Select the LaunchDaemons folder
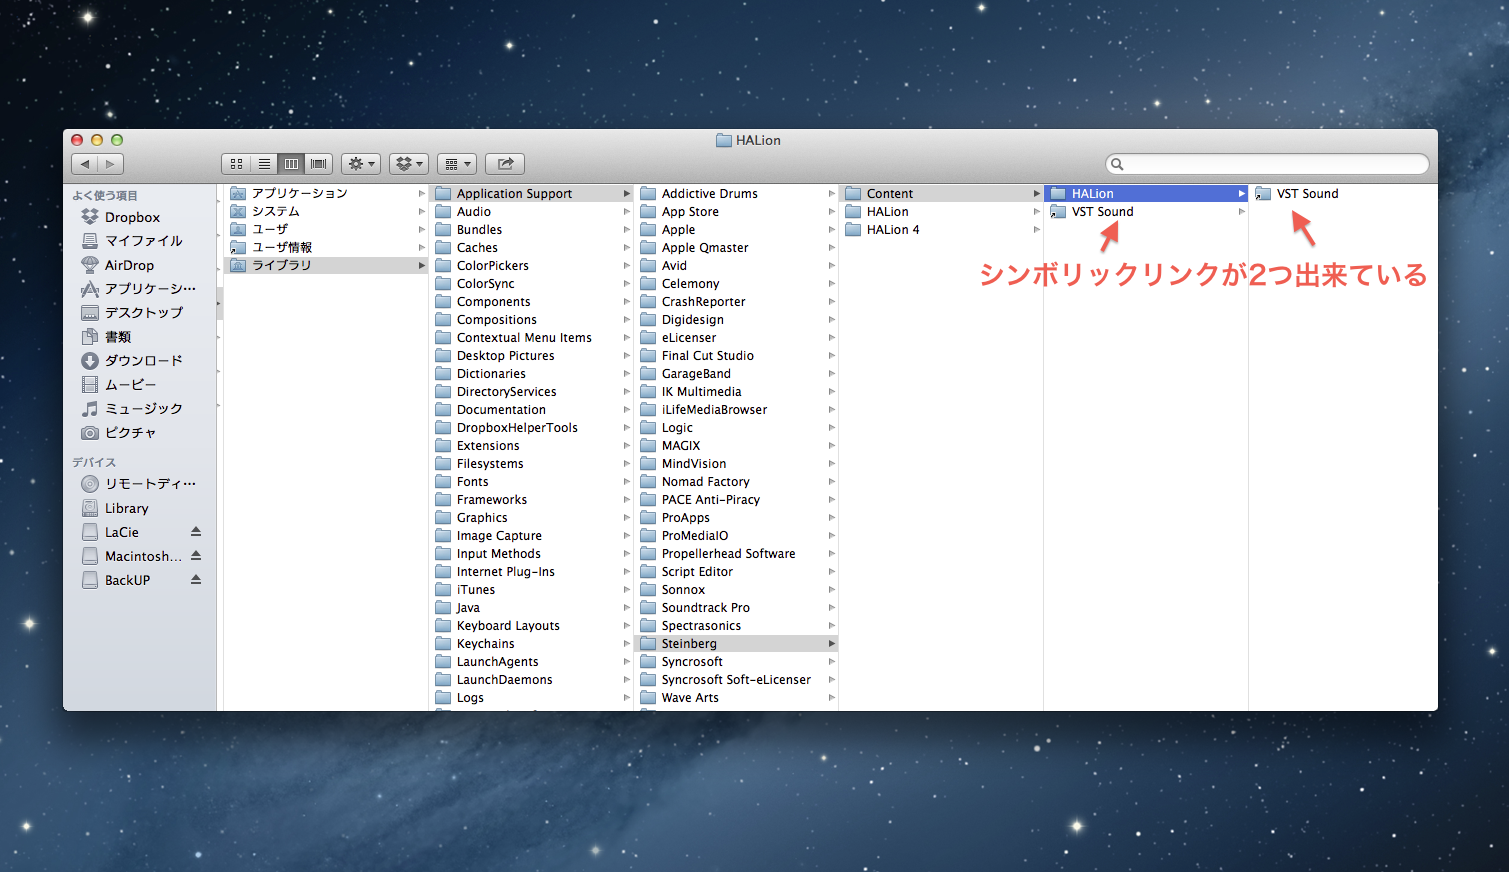Viewport: 1509px width, 872px height. click(531, 679)
